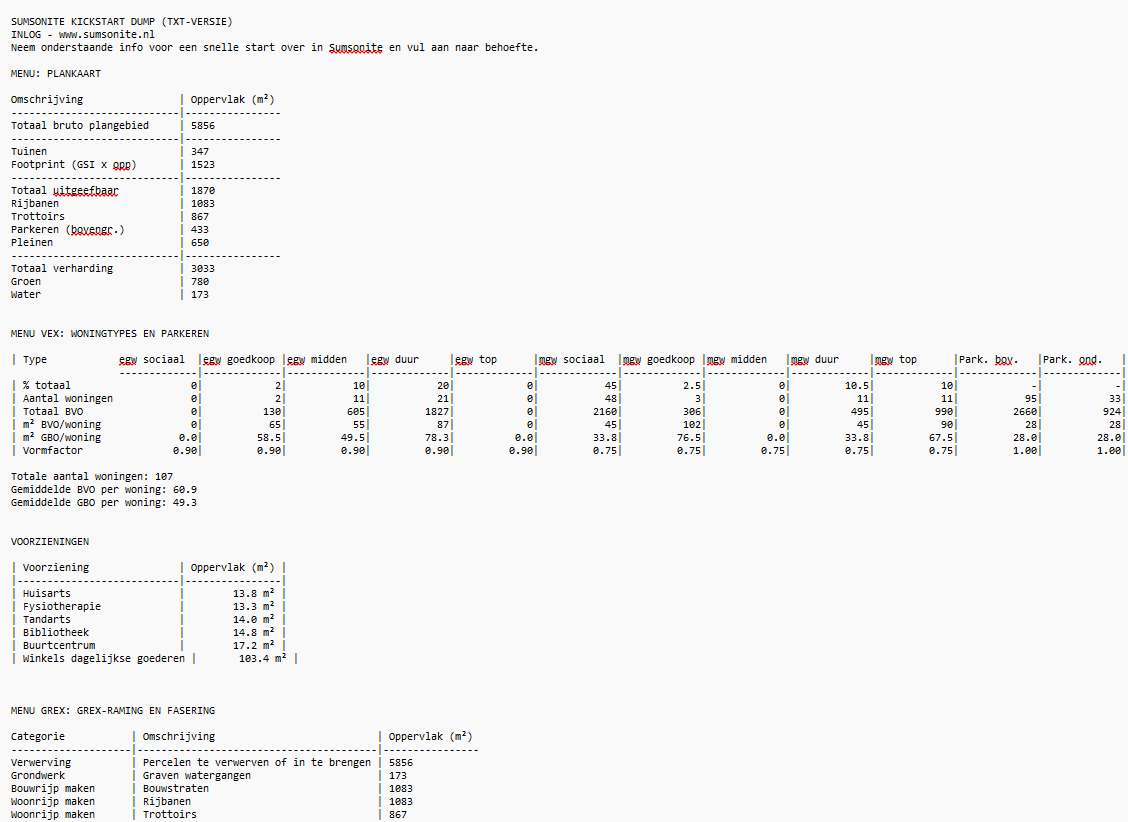Viewport: 1128px width, 822px height.
Task: Click the Footprint (GSI x opp) label
Action: (71, 164)
